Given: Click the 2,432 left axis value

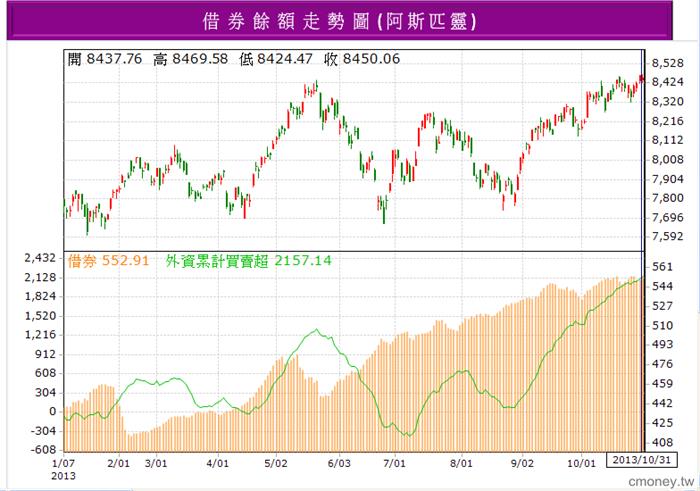Looking at the screenshot, I should point(40,258).
